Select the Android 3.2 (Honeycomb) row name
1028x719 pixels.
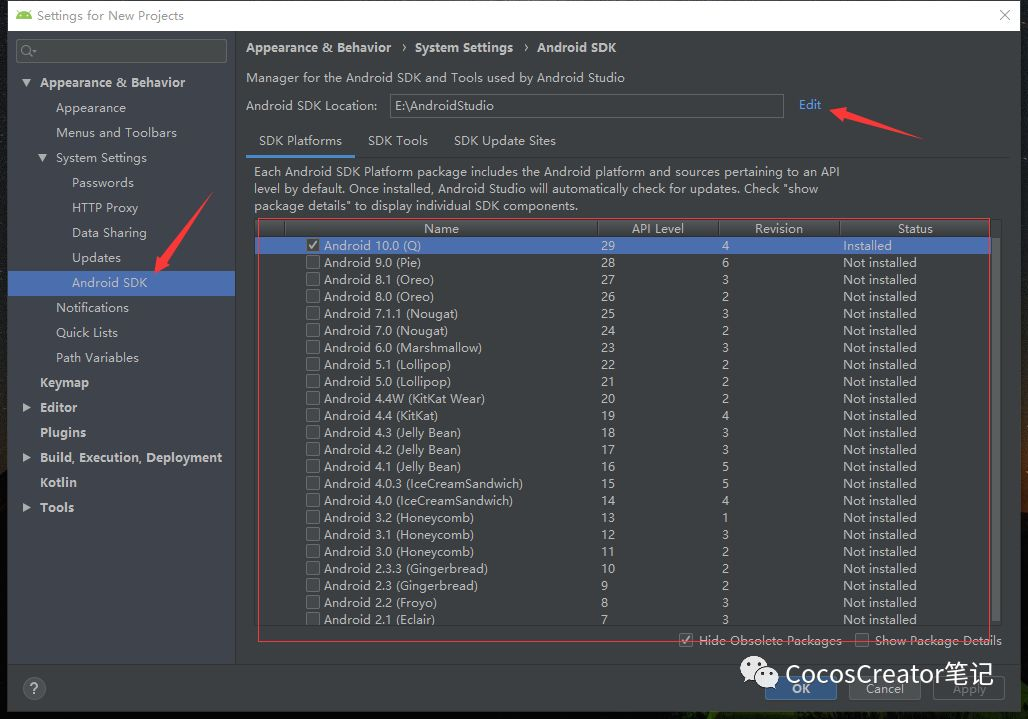click(x=399, y=518)
